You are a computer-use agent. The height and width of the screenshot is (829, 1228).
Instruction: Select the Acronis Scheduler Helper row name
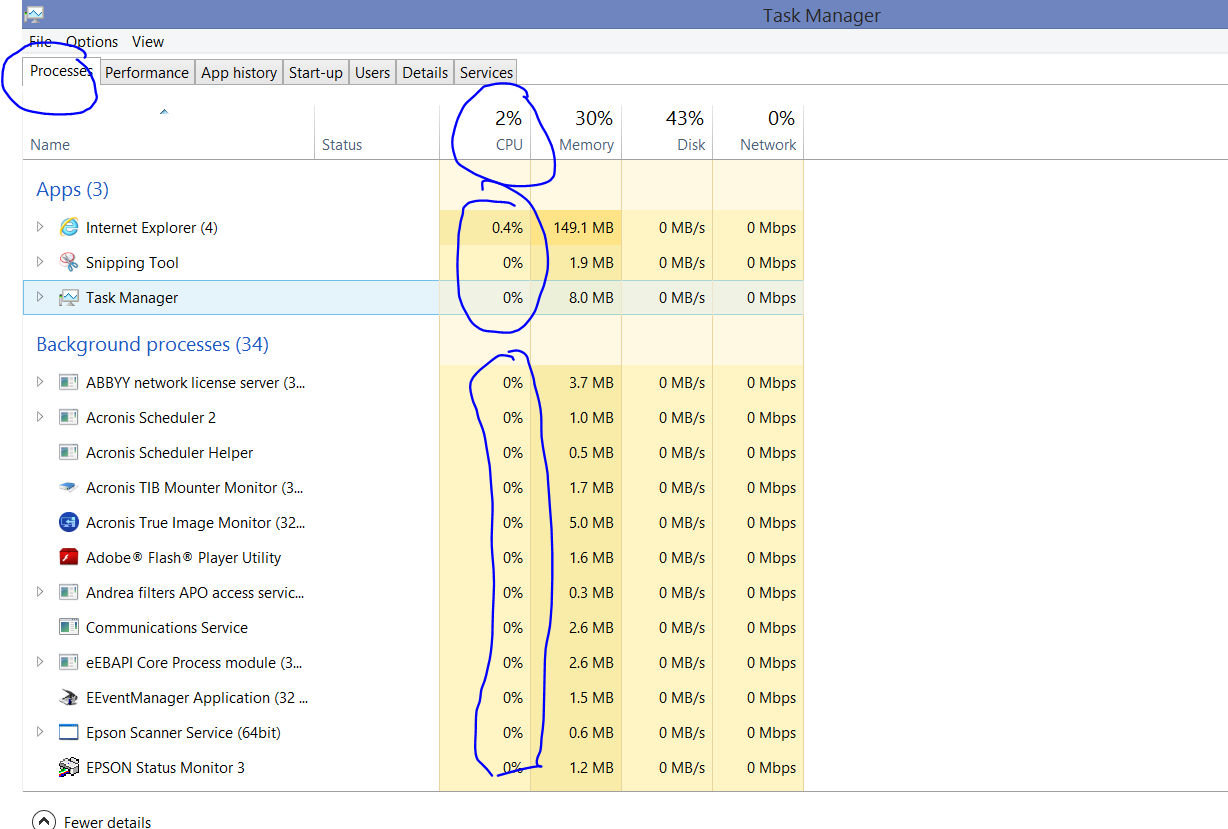[170, 452]
